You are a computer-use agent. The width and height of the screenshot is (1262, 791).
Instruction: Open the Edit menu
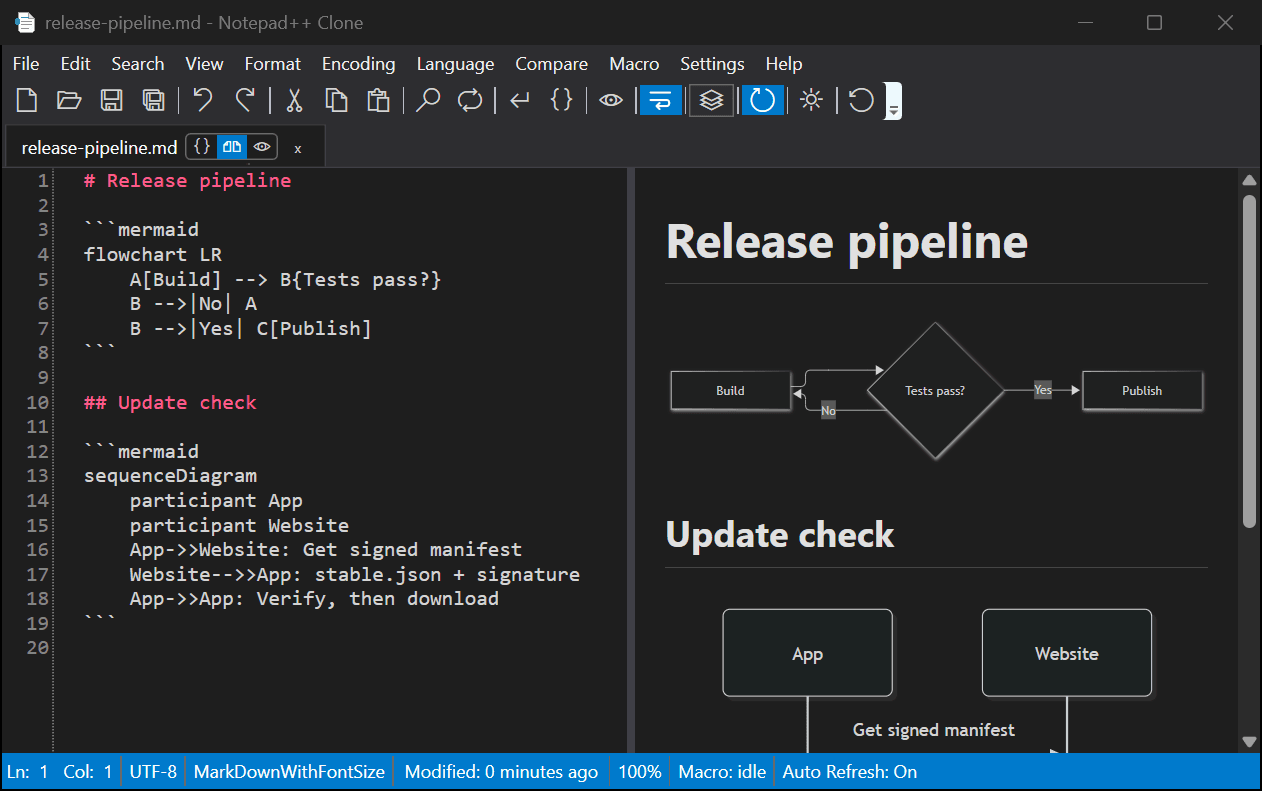(76, 63)
